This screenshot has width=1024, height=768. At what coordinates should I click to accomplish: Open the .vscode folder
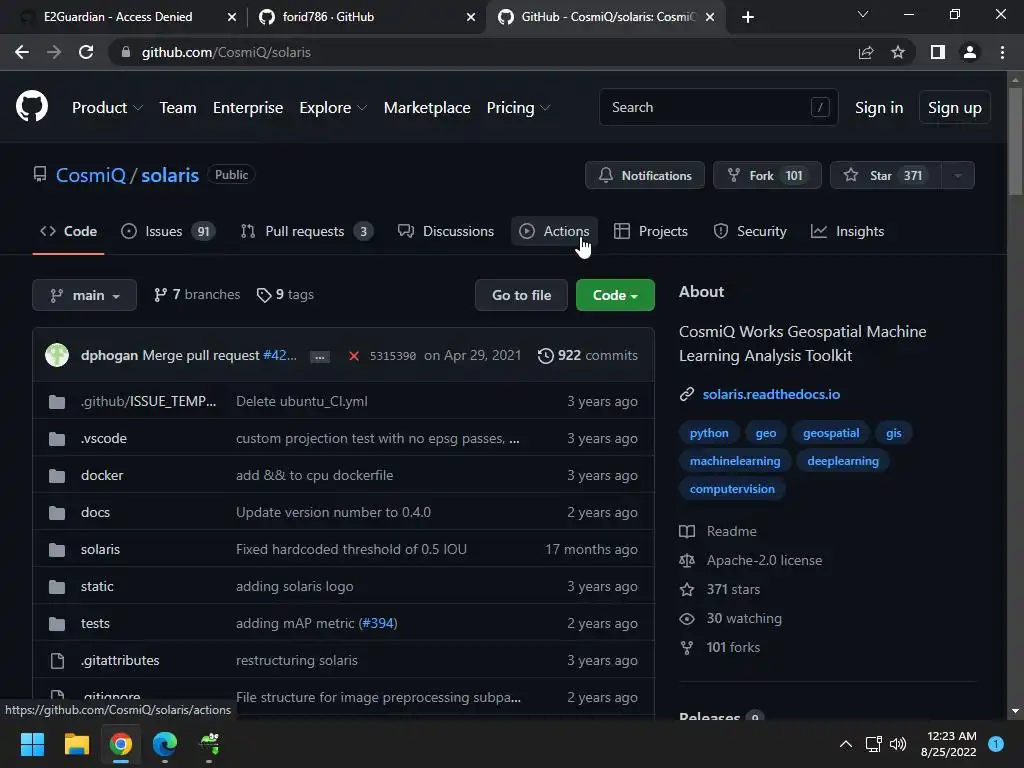point(104,439)
